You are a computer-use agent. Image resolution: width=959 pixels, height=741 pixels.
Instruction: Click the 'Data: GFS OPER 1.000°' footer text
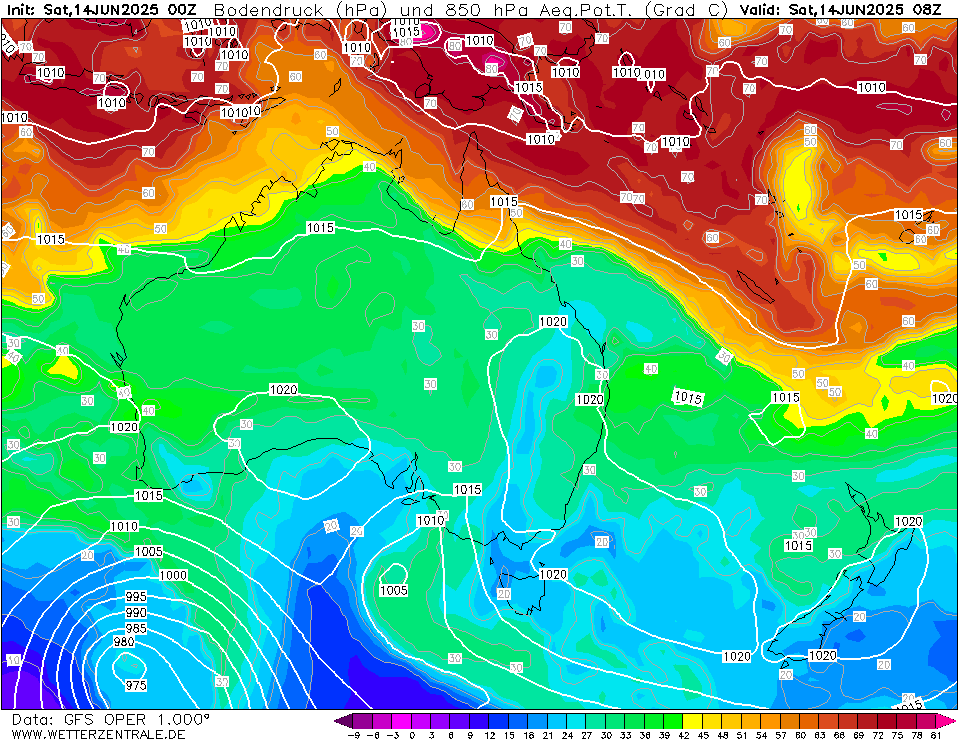click(111, 720)
